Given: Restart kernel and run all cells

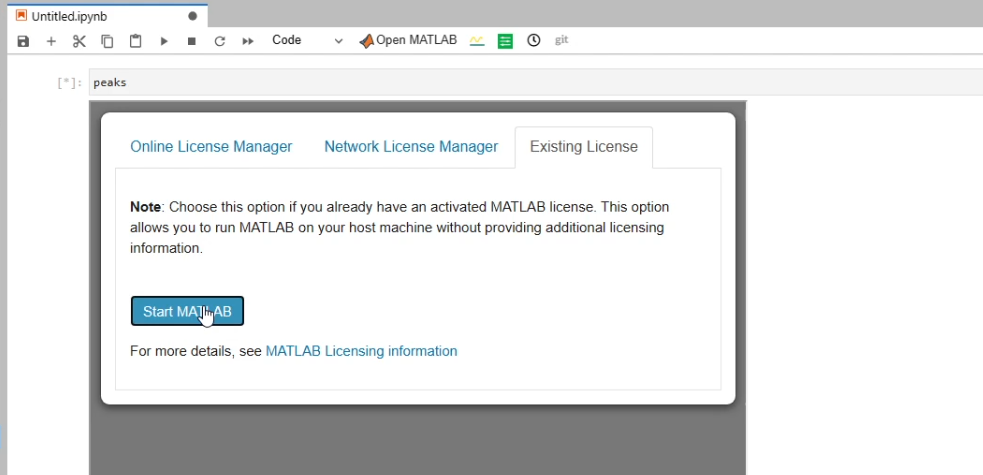Looking at the screenshot, I should click(x=248, y=41).
